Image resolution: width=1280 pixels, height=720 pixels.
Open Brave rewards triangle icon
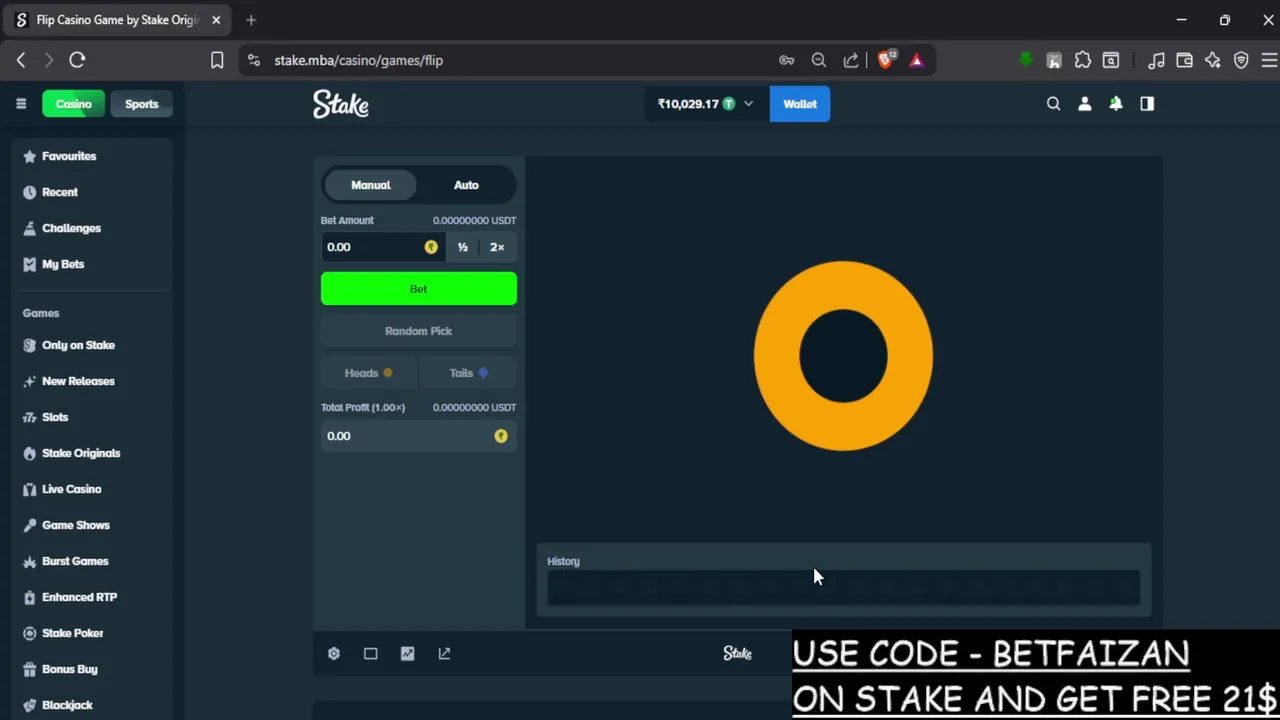[x=917, y=60]
